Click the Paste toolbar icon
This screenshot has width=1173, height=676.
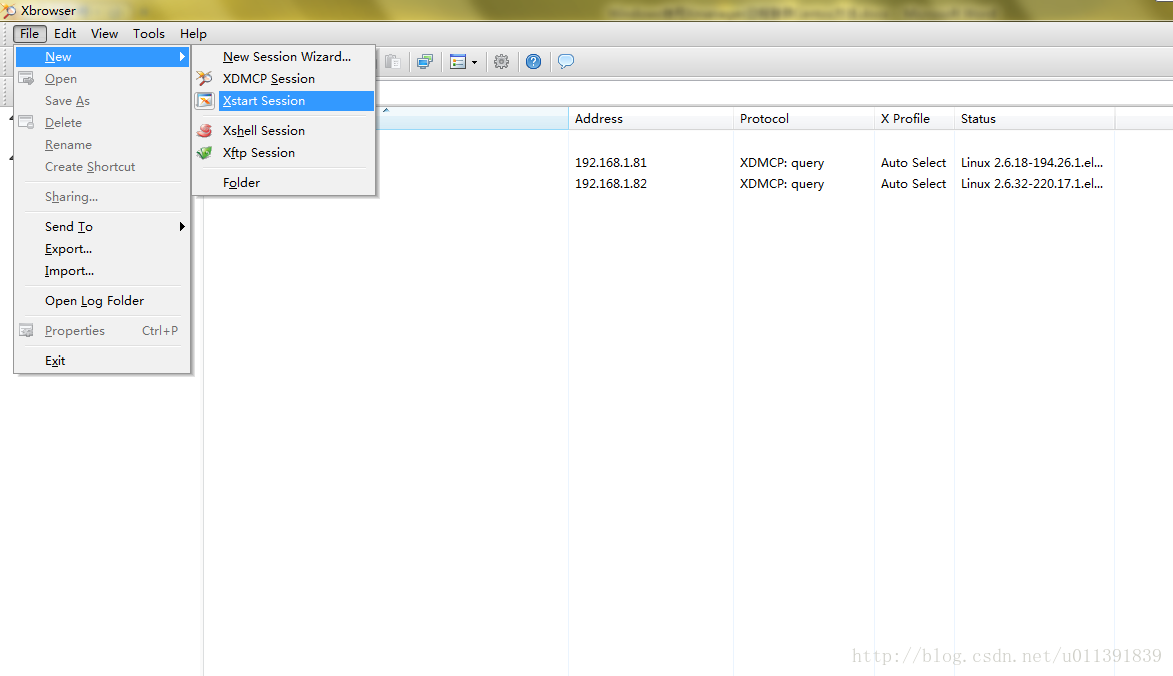(393, 62)
